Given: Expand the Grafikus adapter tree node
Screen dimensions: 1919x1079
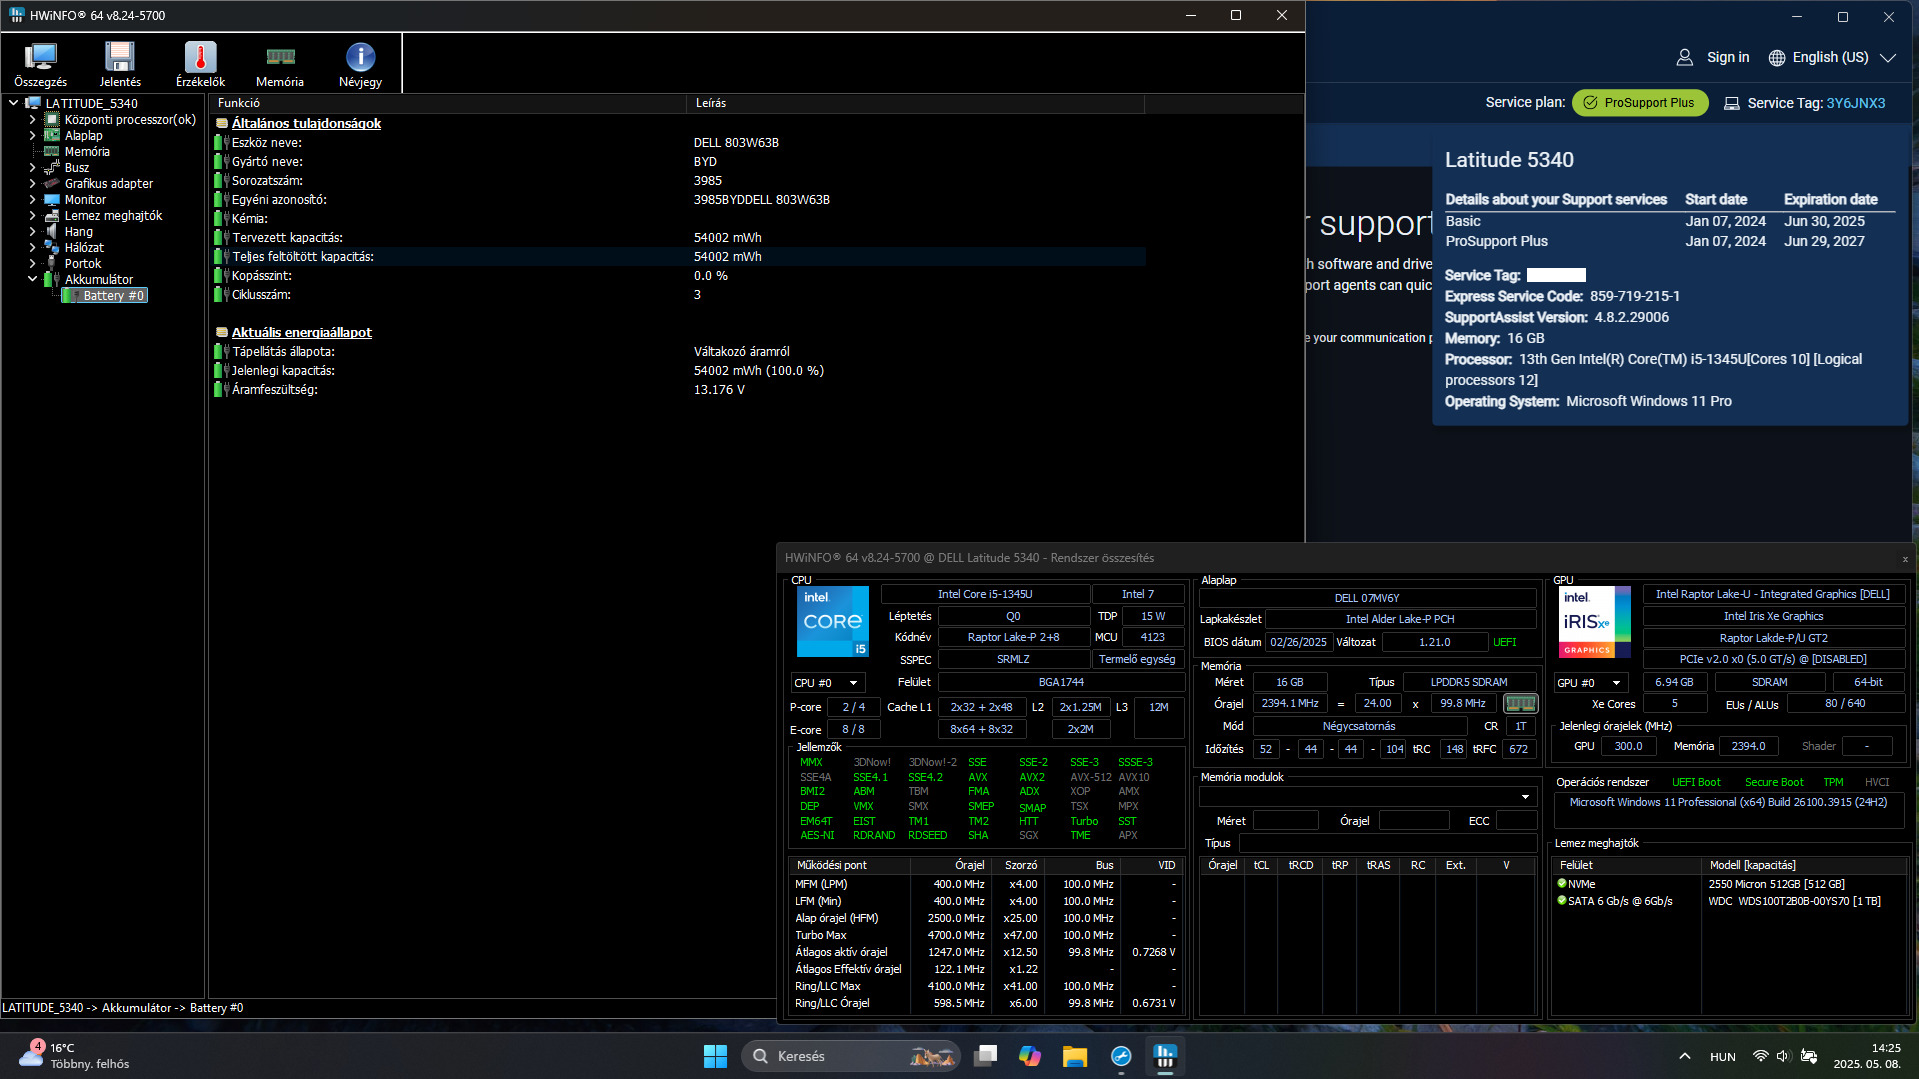Looking at the screenshot, I should point(32,183).
